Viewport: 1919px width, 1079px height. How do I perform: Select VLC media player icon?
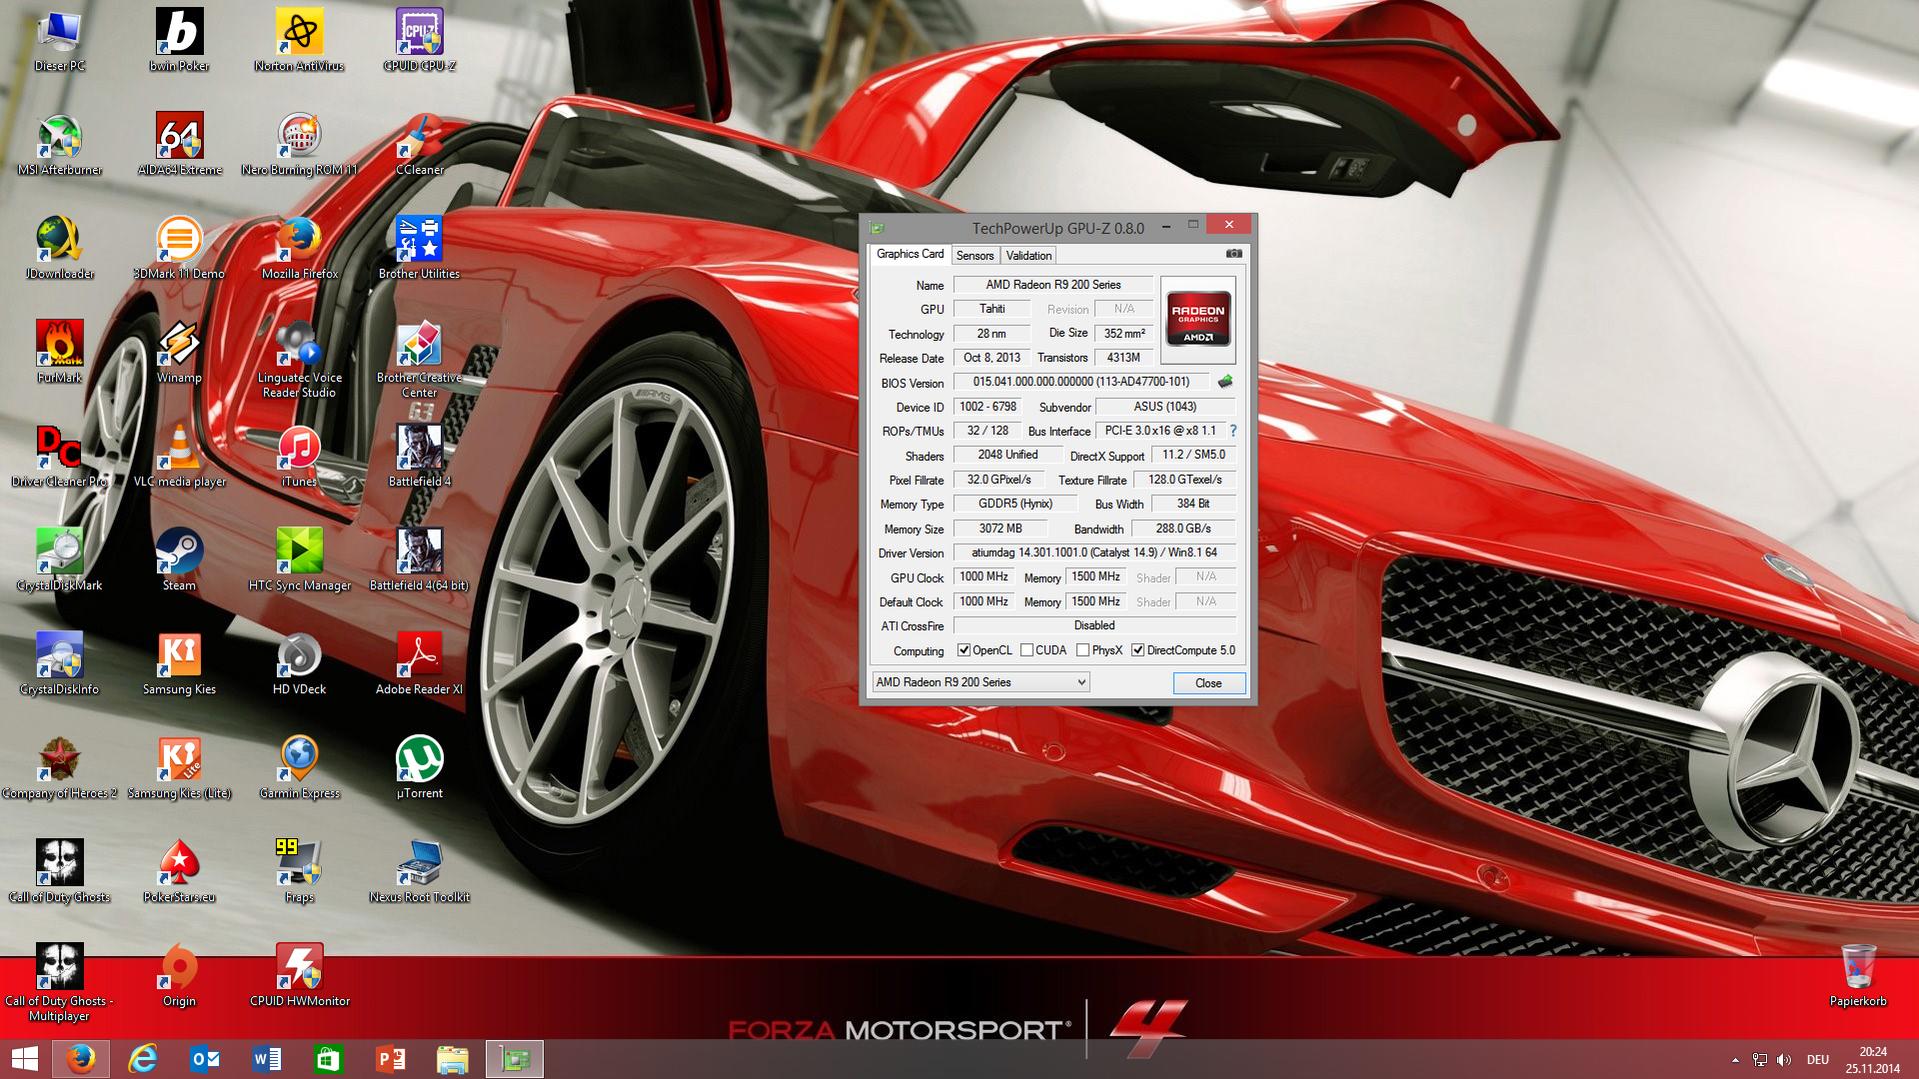click(180, 458)
